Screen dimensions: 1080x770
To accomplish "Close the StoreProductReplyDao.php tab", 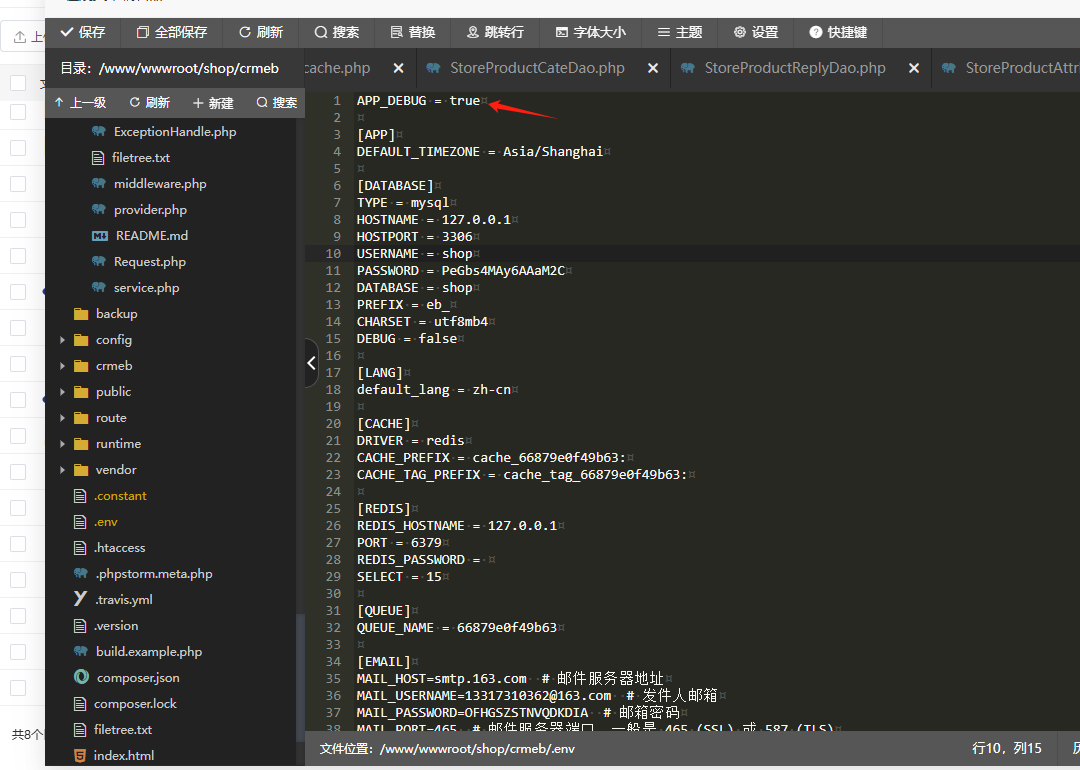I will pyautogui.click(x=913, y=68).
